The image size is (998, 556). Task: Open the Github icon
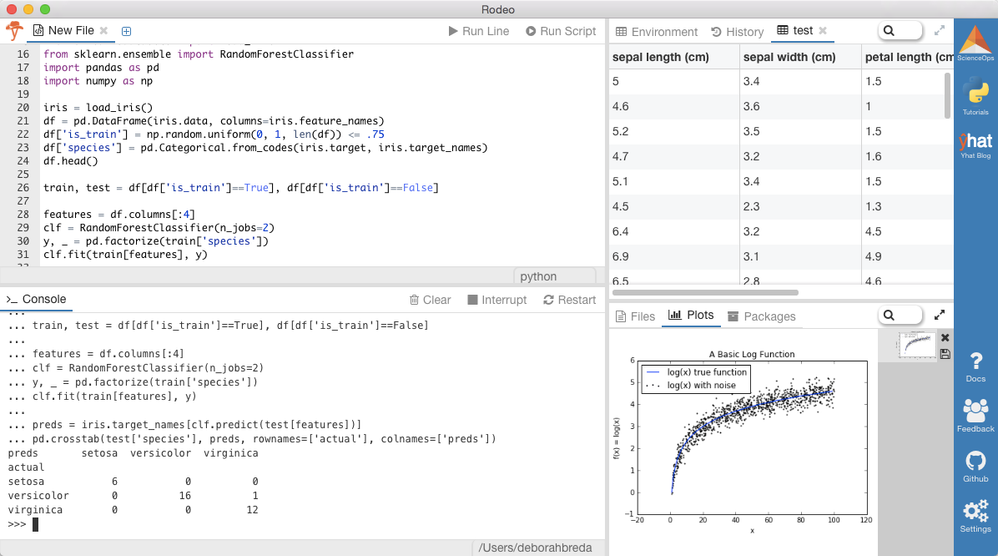975,467
